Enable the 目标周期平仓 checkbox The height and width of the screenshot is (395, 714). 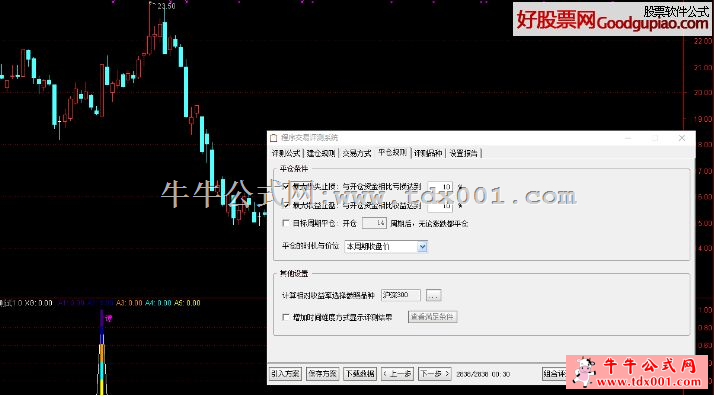(x=286, y=223)
